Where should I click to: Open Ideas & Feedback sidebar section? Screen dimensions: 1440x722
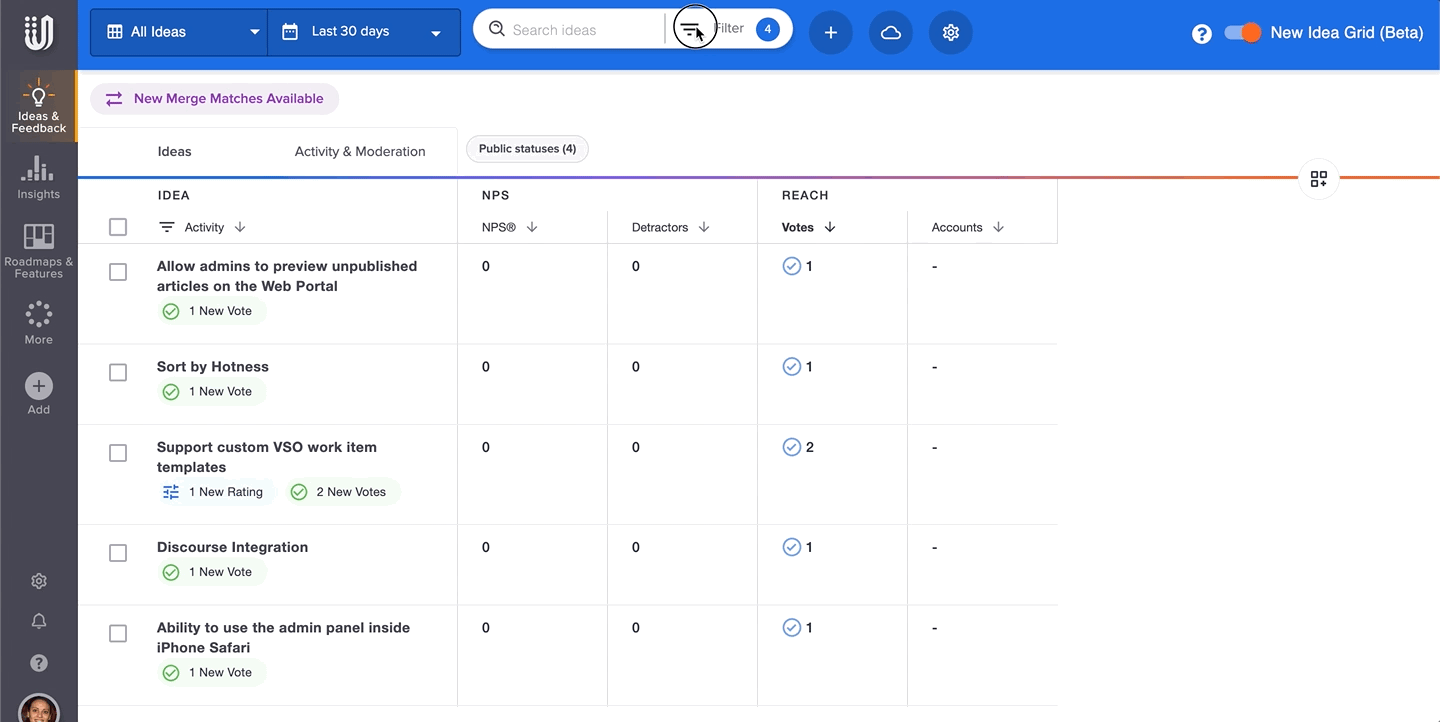tap(38, 106)
